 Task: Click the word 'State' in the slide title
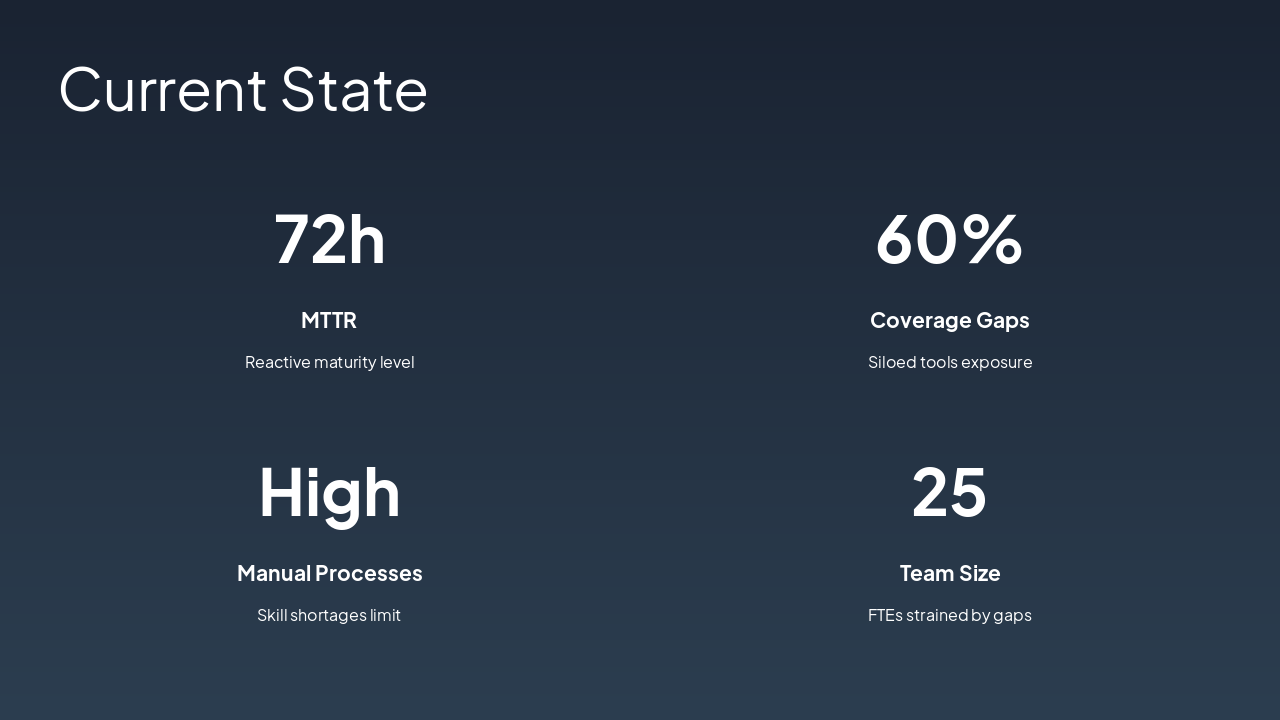[x=354, y=90]
